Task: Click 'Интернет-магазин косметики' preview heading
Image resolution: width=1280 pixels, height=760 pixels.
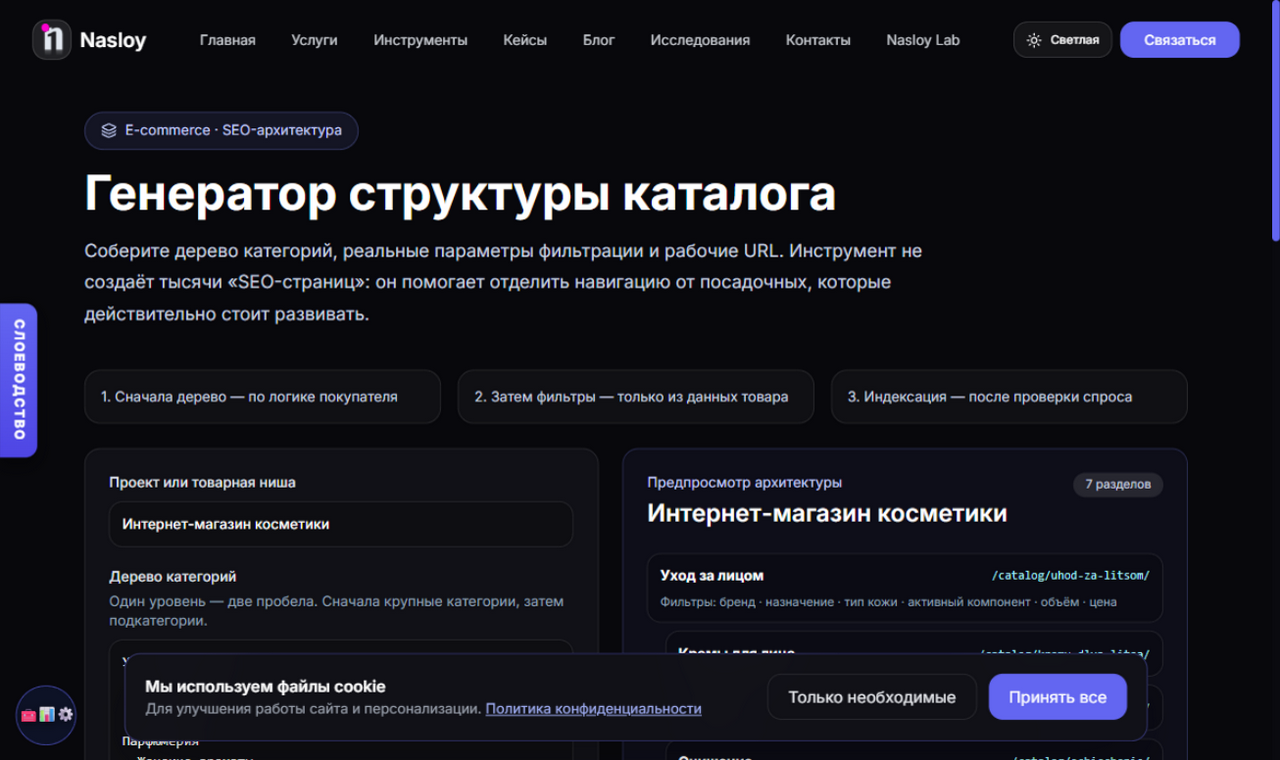Action: point(827,514)
